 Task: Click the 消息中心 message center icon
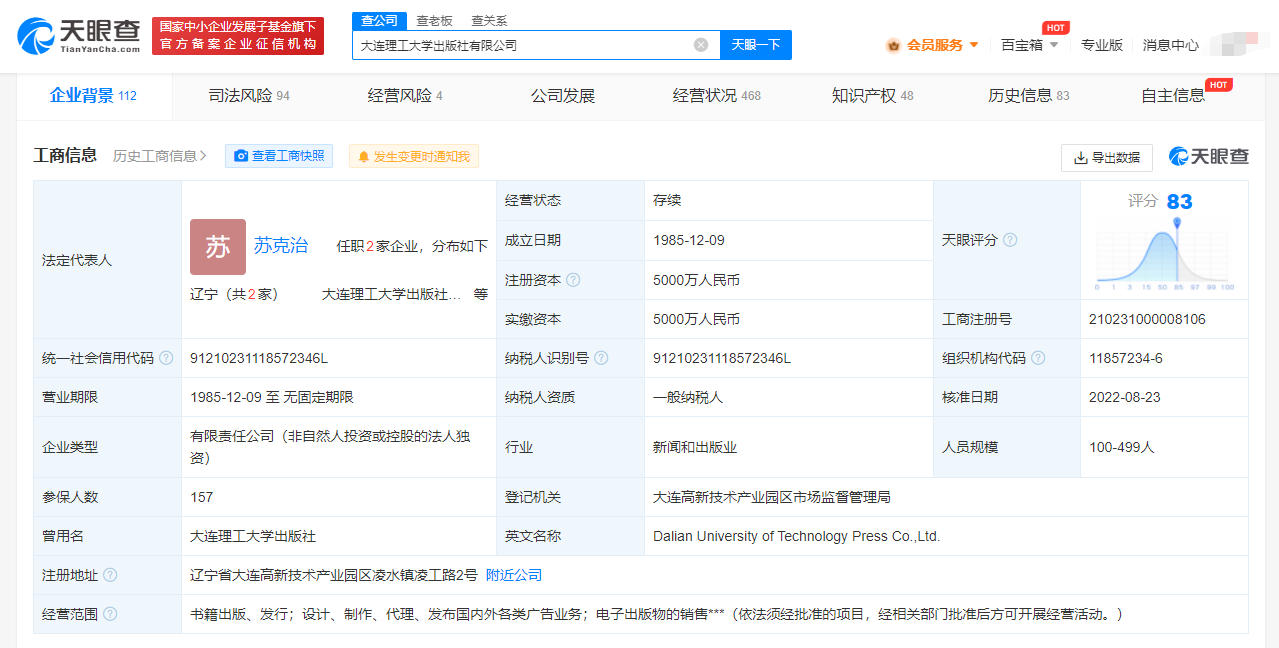[1170, 45]
